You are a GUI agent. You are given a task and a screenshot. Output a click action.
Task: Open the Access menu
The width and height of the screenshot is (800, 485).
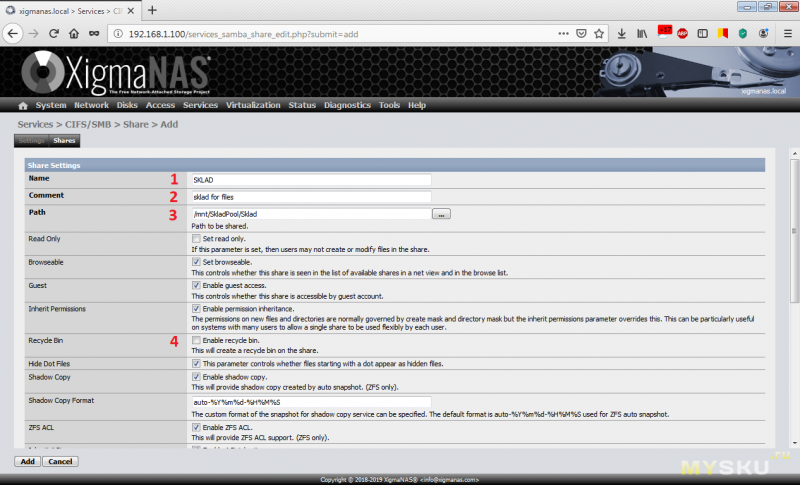point(160,105)
